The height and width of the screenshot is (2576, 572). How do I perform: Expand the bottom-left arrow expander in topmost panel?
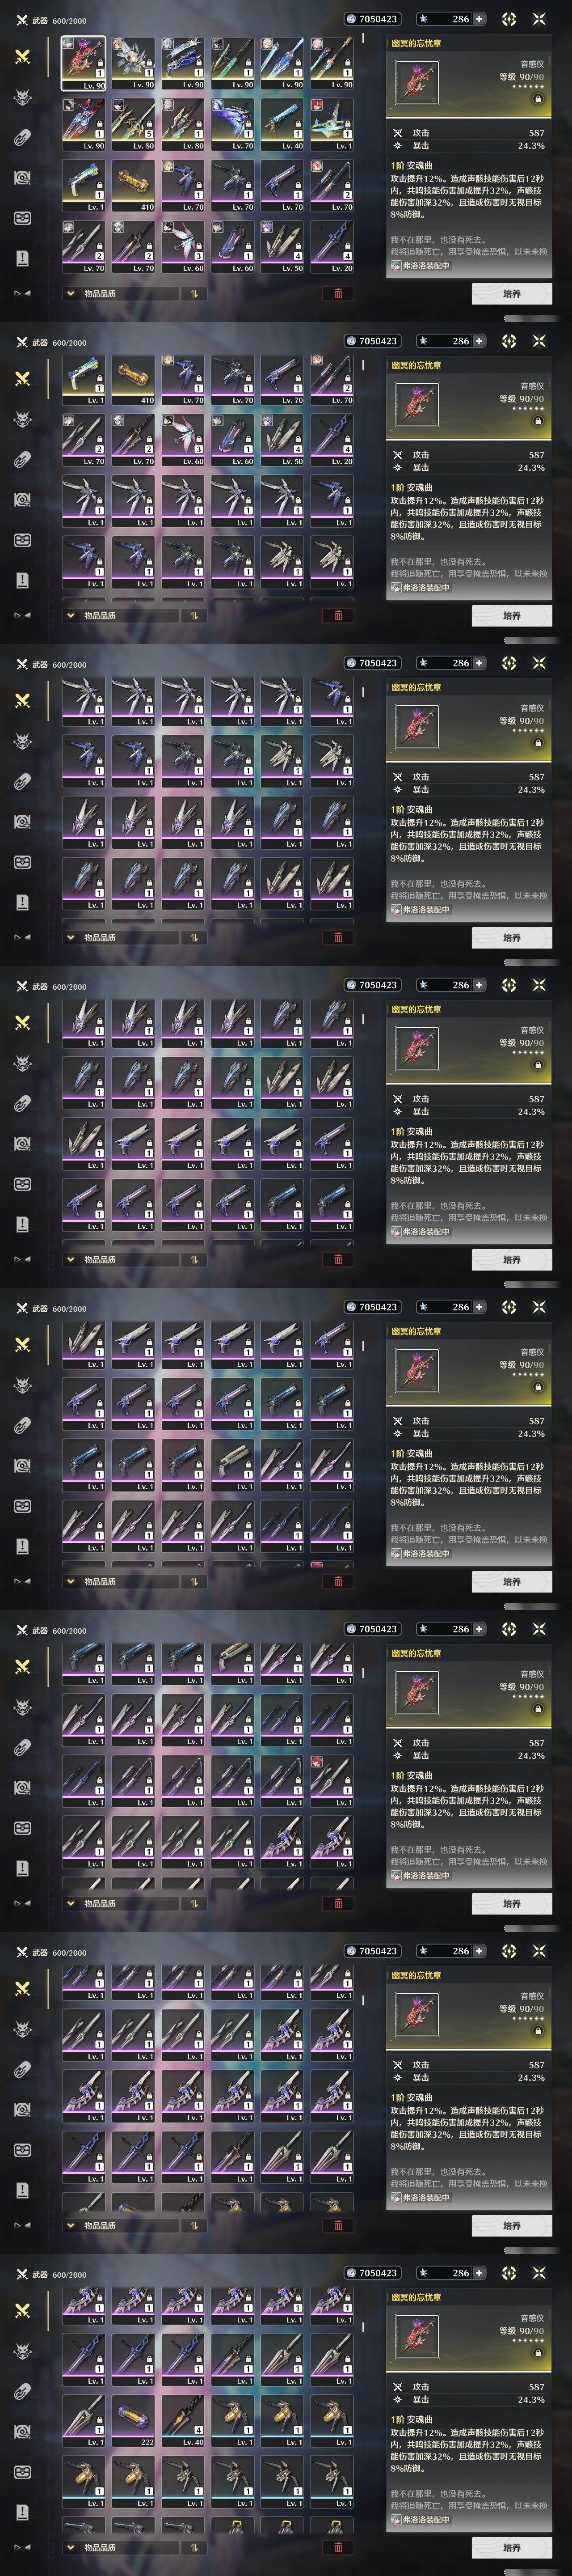pyautogui.click(x=21, y=293)
